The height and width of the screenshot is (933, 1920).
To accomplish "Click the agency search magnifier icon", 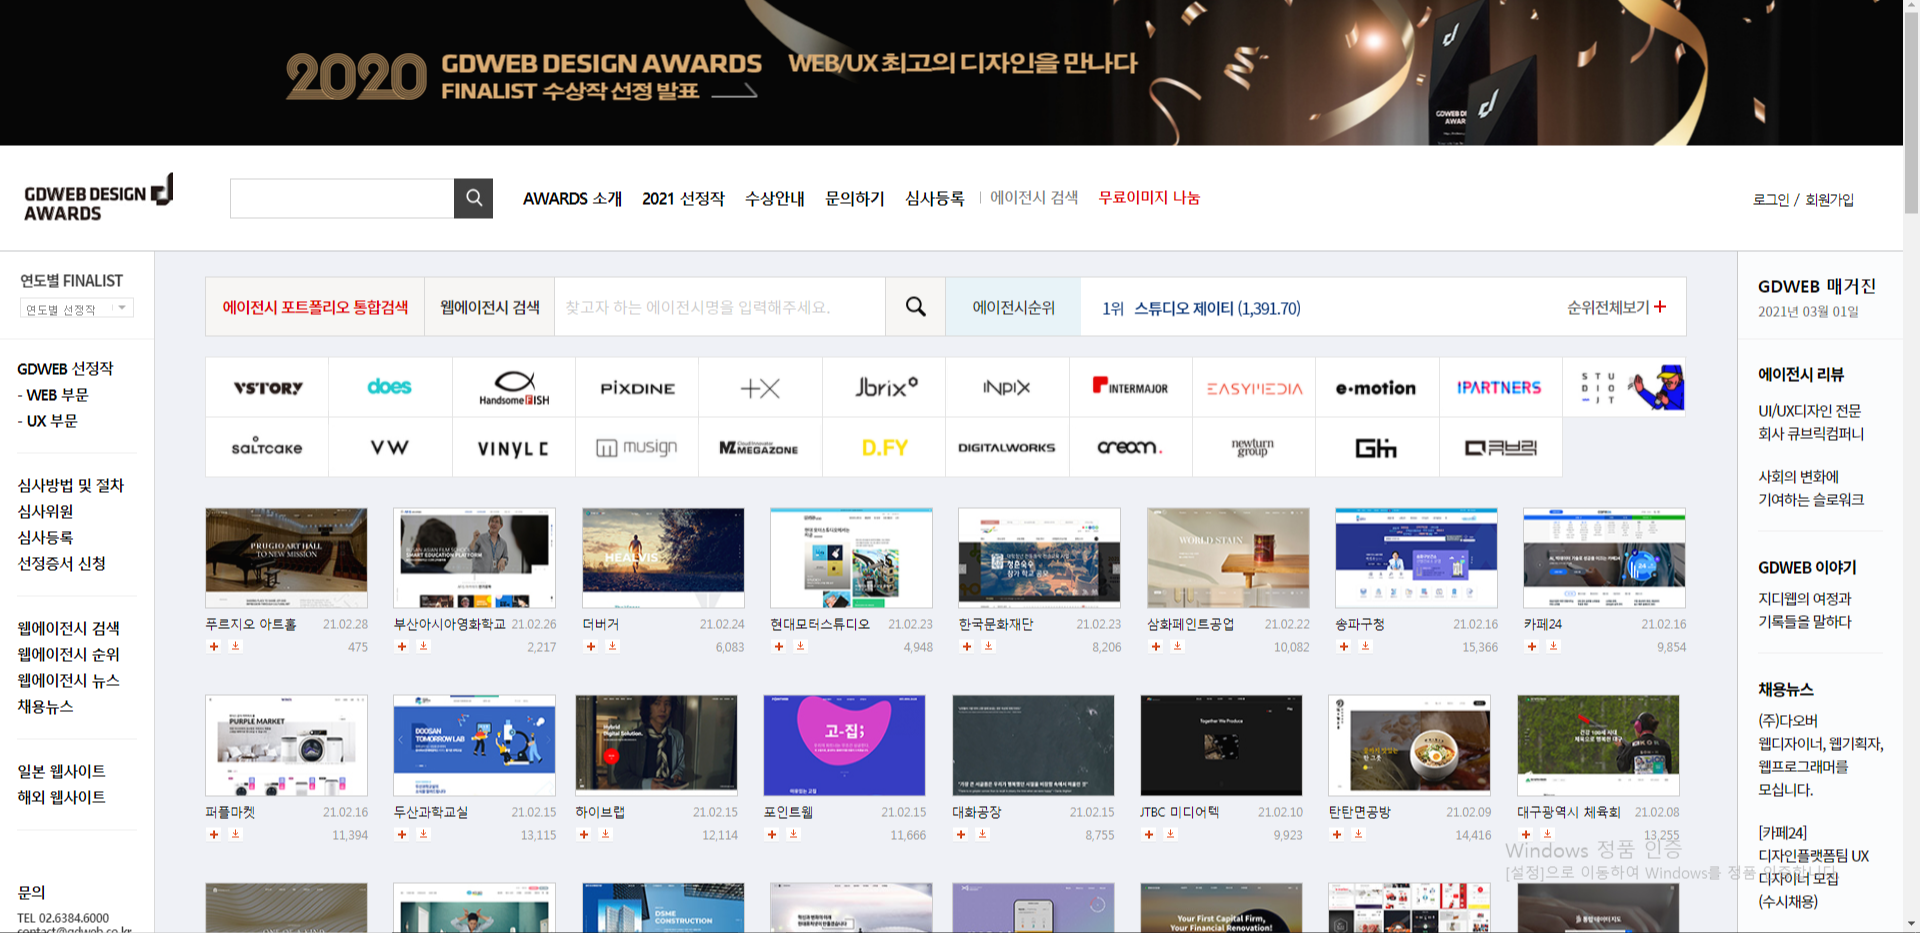I will (x=915, y=307).
